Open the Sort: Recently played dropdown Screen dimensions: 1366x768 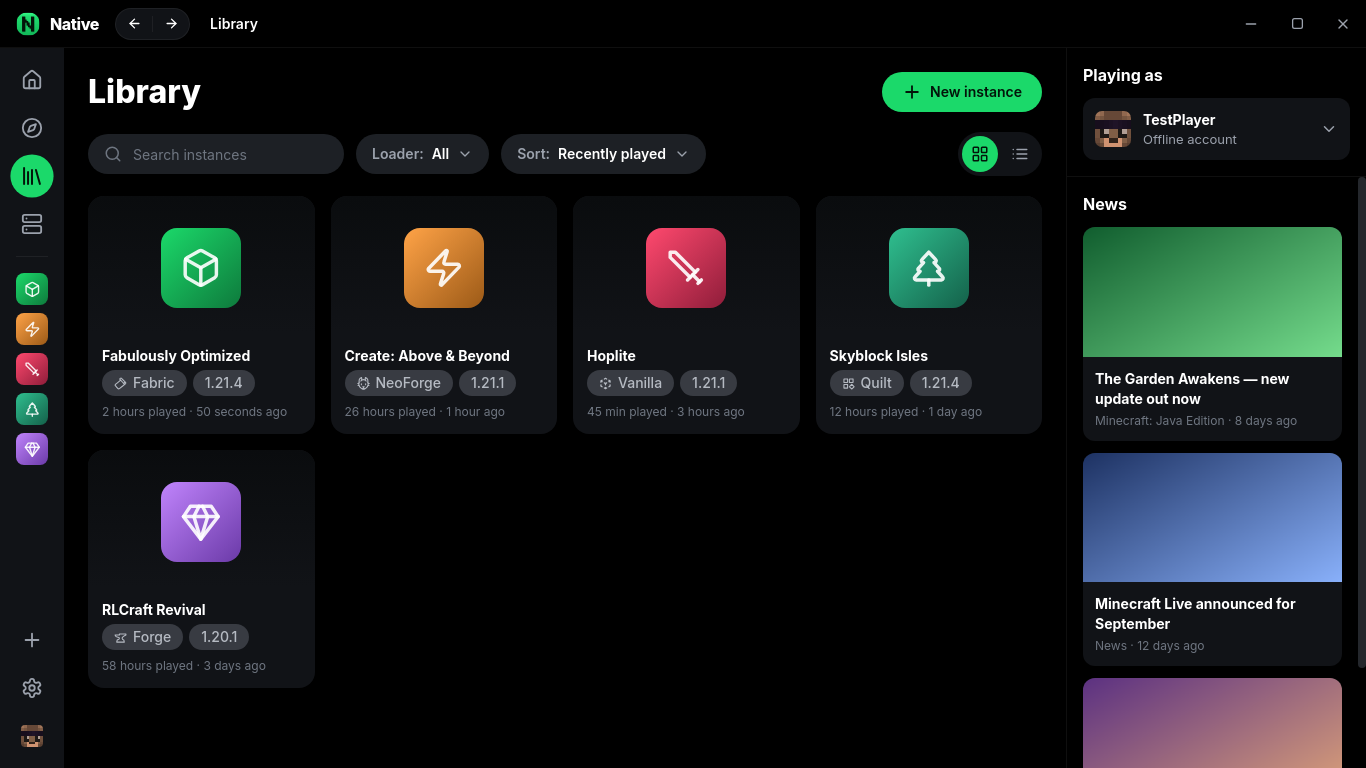603,154
